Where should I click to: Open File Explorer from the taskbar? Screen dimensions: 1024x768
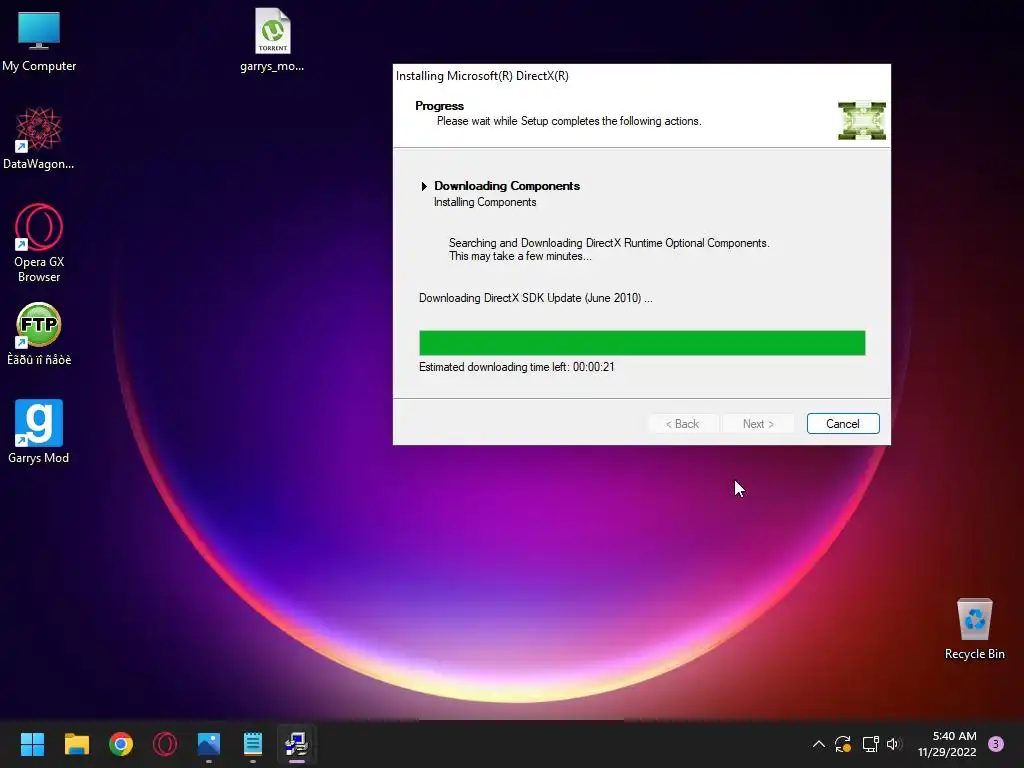[76, 744]
